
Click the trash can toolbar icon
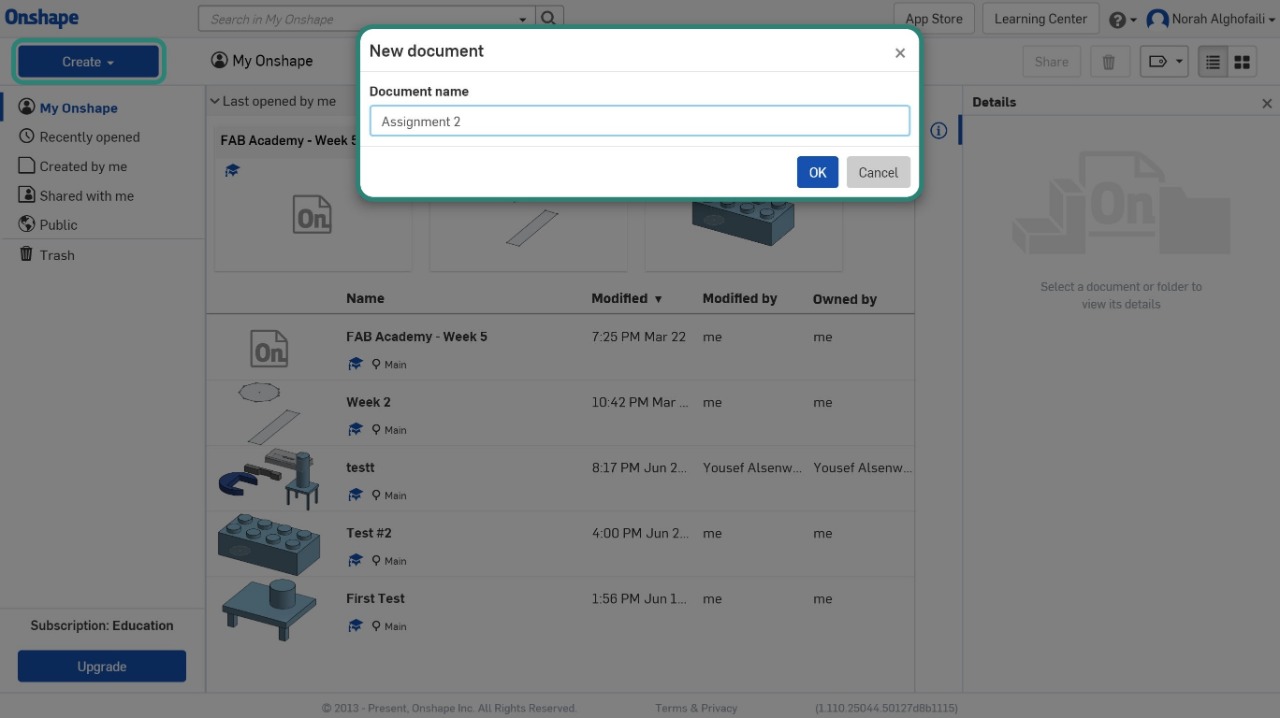[x=1108, y=62]
